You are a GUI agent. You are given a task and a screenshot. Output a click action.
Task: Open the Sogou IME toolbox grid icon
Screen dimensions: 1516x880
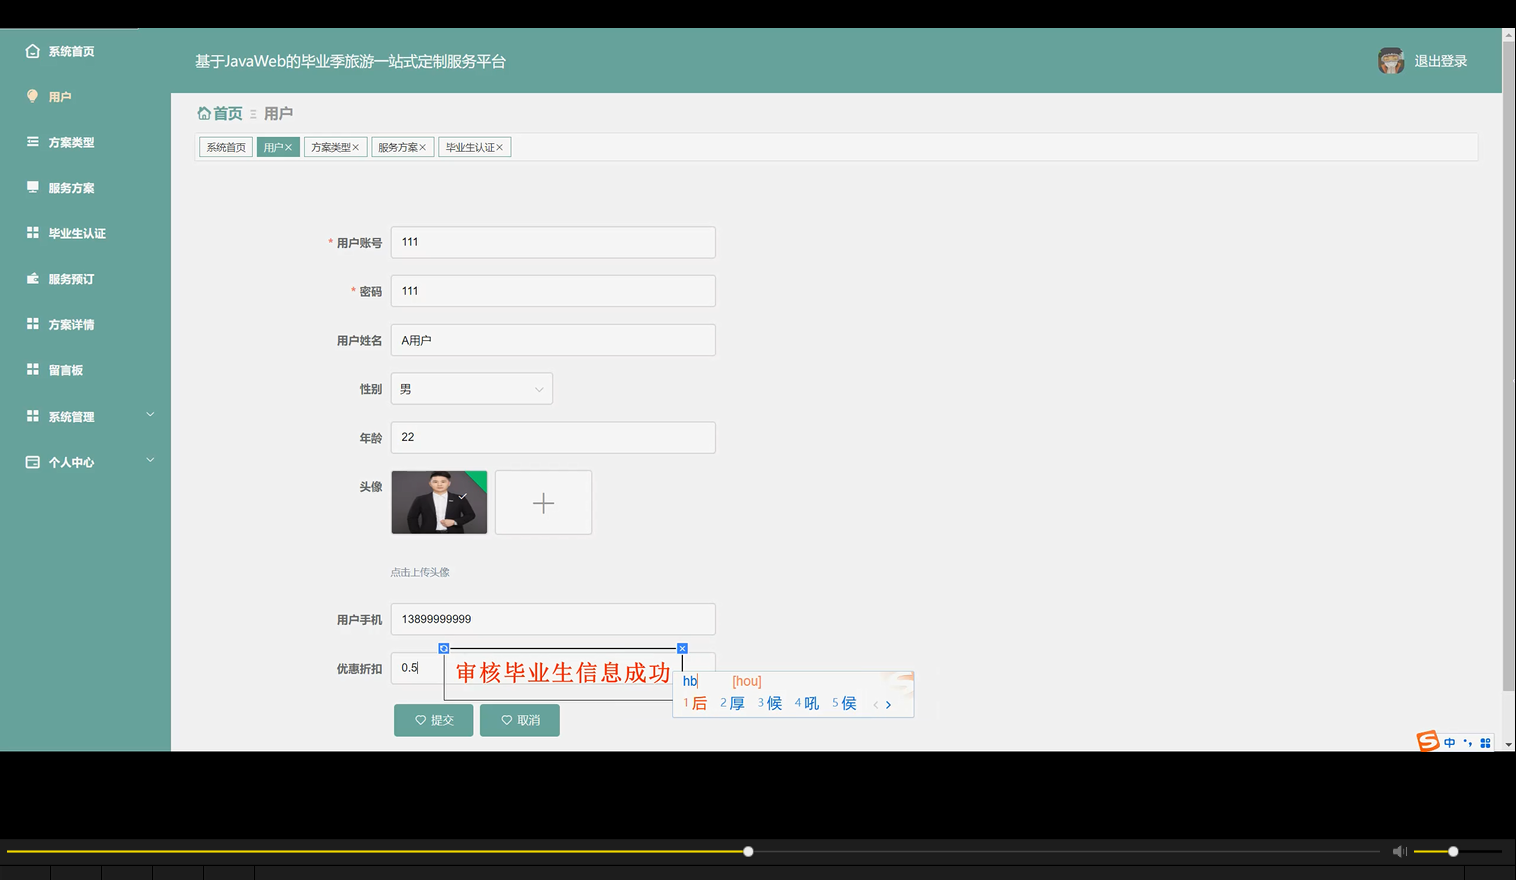(1485, 743)
